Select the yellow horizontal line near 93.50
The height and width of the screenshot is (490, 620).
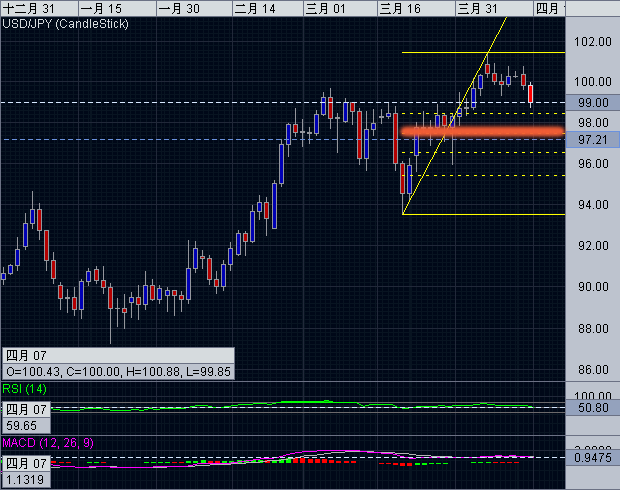click(x=483, y=214)
